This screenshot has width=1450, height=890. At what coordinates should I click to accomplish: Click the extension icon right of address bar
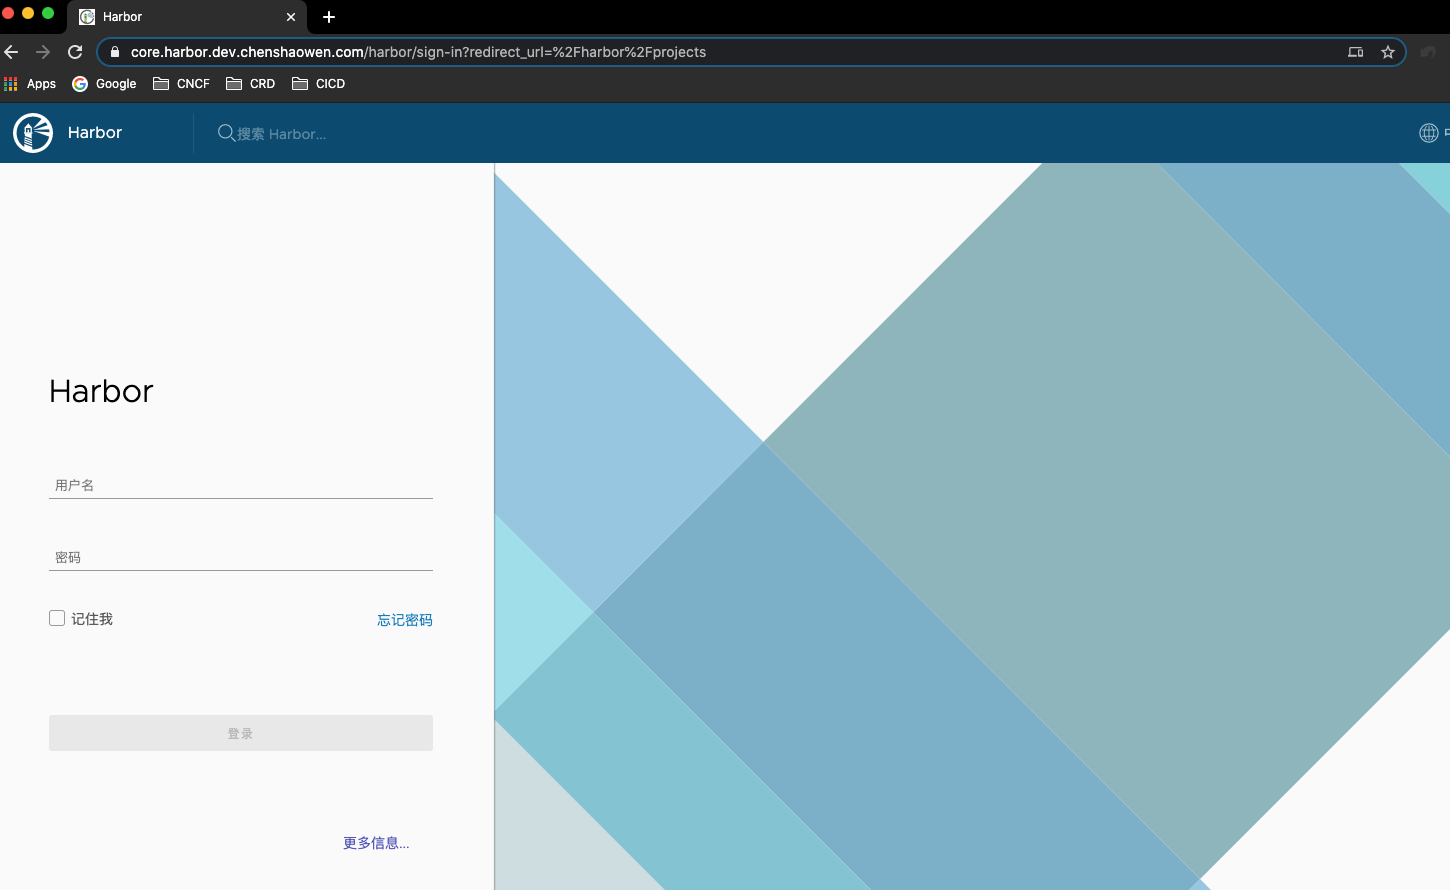(x=1428, y=52)
